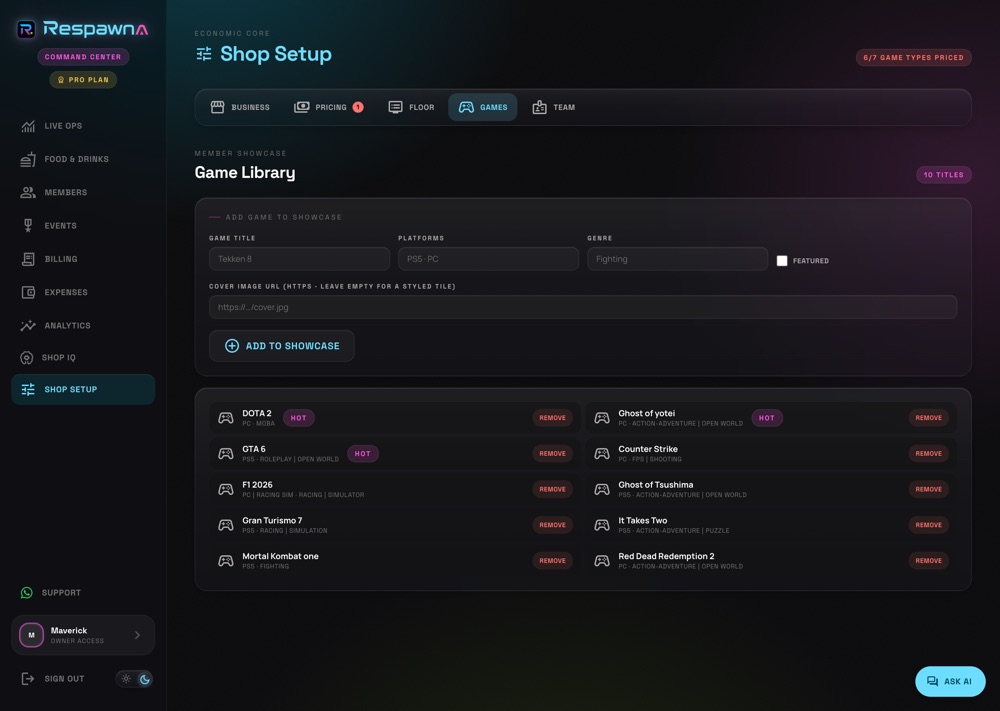Switch to the Business tab
This screenshot has height=711, width=1000.
point(240,107)
